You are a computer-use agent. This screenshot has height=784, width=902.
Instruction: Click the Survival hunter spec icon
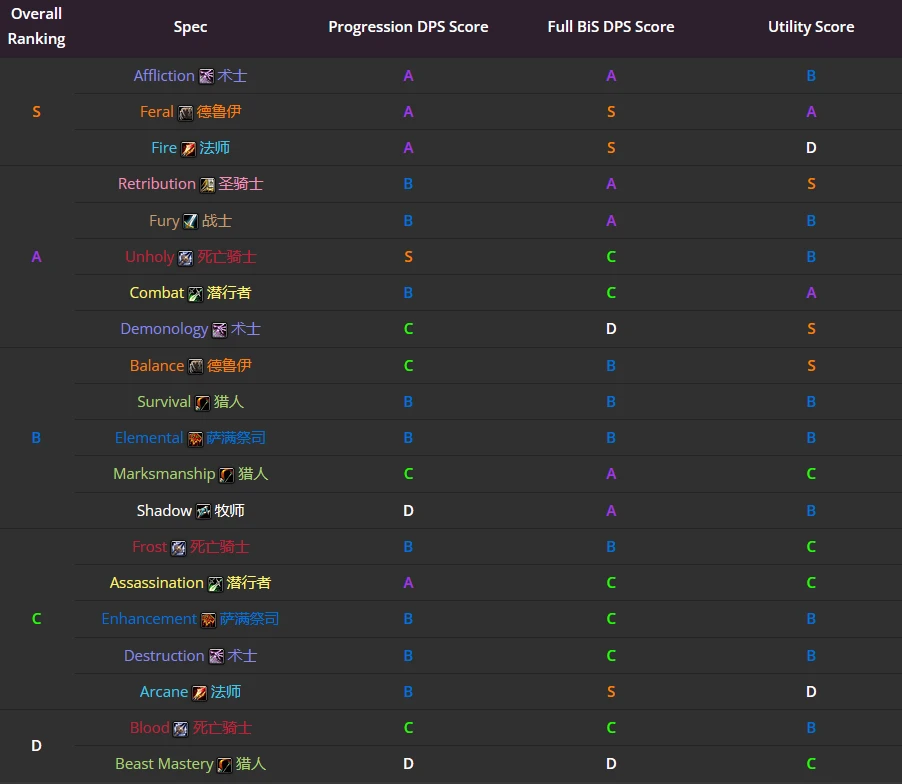coord(202,403)
